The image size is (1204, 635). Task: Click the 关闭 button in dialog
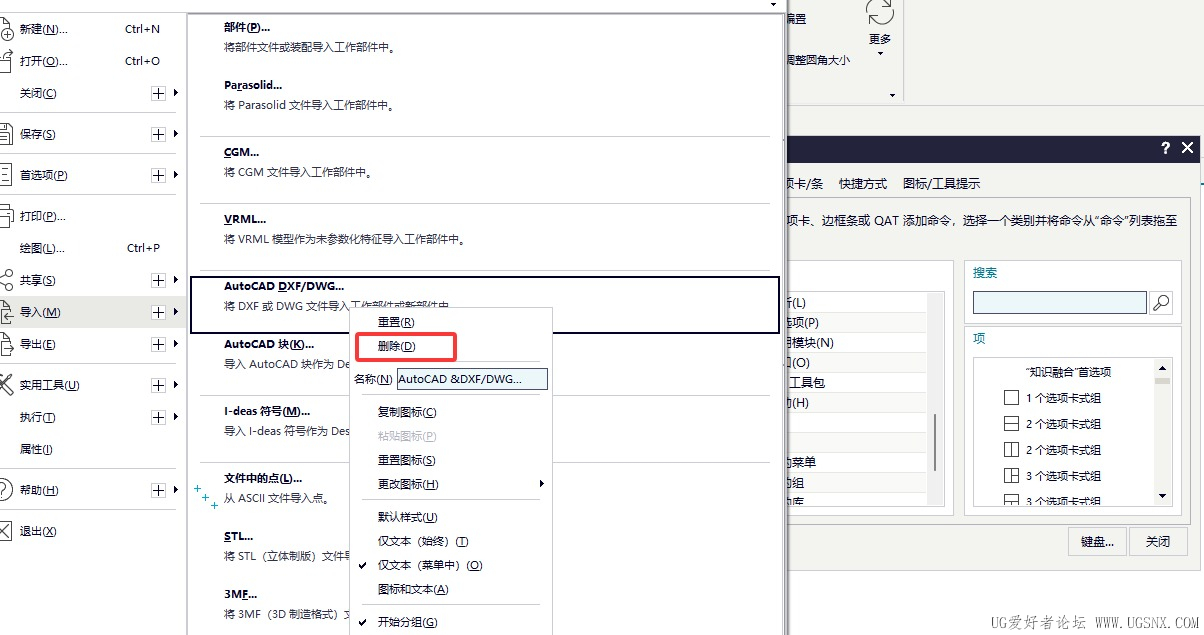[1158, 541]
